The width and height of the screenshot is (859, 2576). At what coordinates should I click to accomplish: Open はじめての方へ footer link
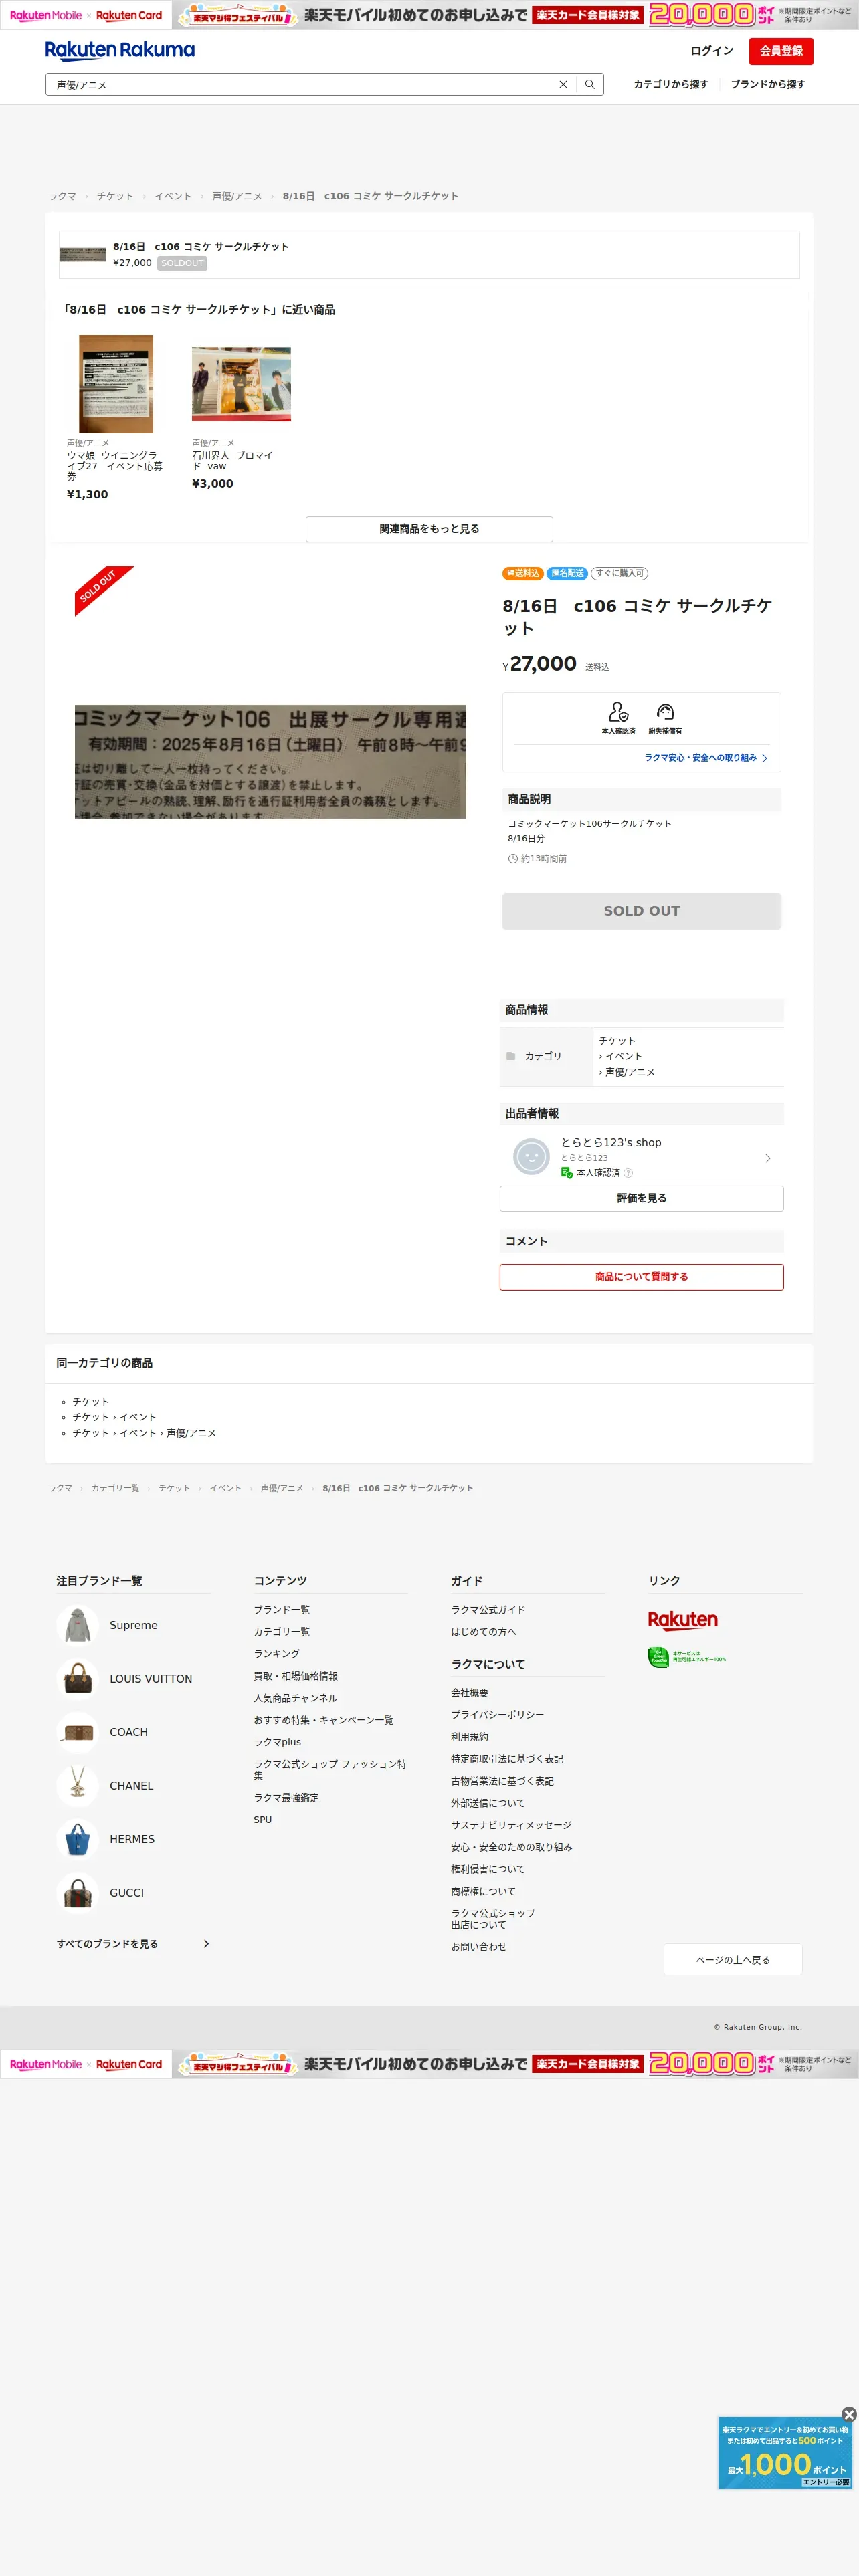click(484, 1632)
